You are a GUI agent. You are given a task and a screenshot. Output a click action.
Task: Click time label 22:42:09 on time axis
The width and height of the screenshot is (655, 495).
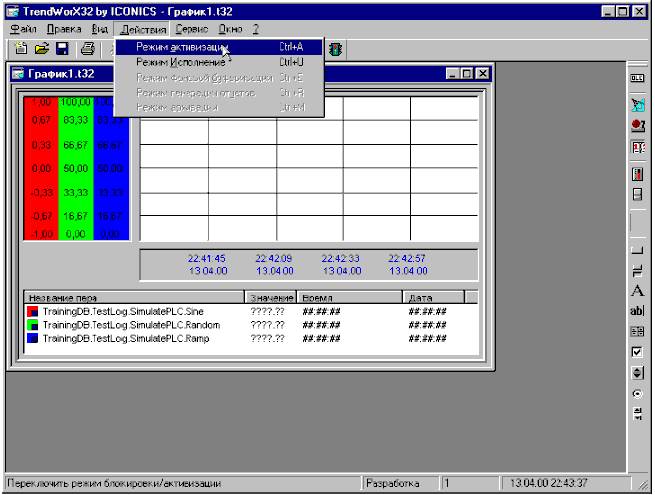[274, 259]
